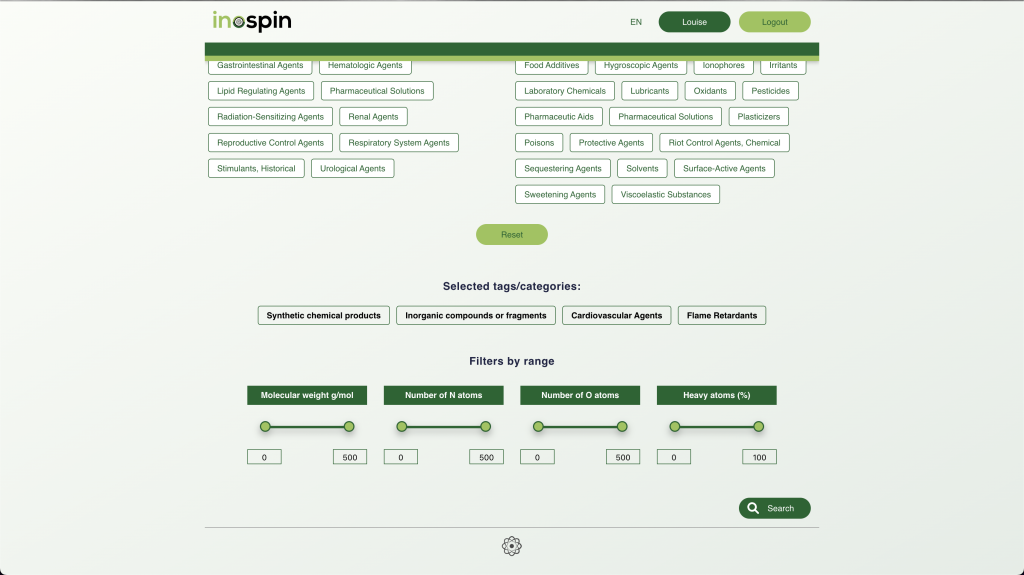Image resolution: width=1024 pixels, height=575 pixels.
Task: Select the Renal Agents tag
Action: click(x=373, y=116)
